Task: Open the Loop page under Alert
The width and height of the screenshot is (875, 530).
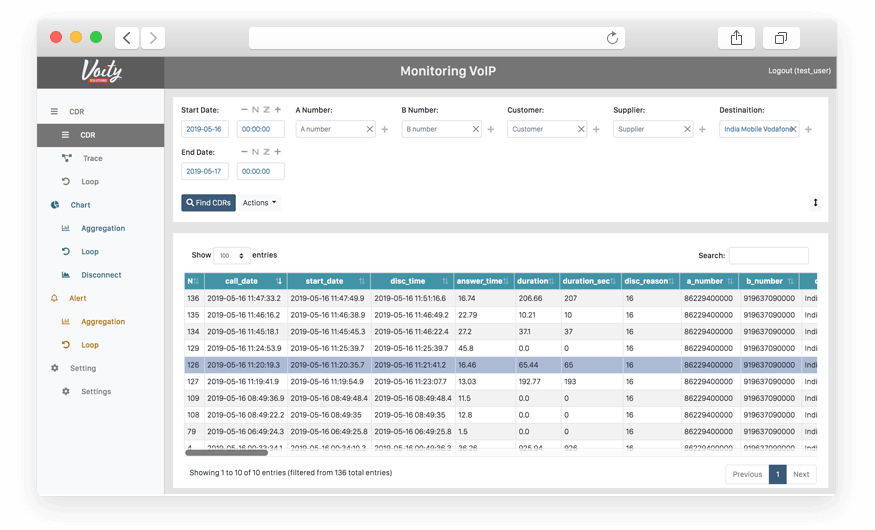Action: [90, 345]
